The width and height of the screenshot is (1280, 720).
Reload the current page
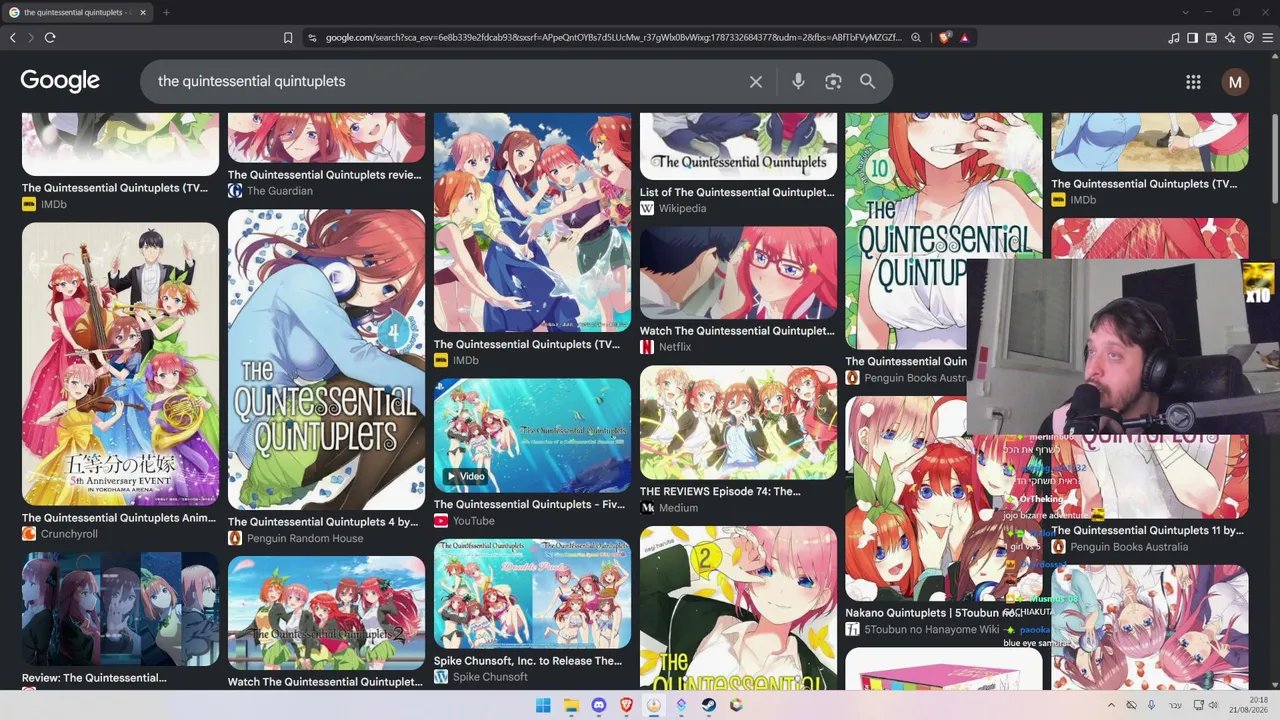50,38
